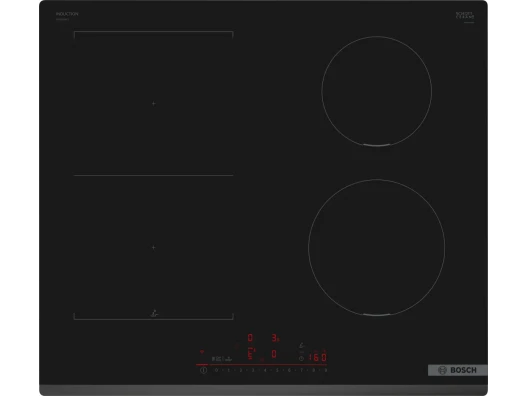Viewport: 528px width, 396px height.
Task: Click the Schott Ceran glass logo
Action: (x=465, y=16)
